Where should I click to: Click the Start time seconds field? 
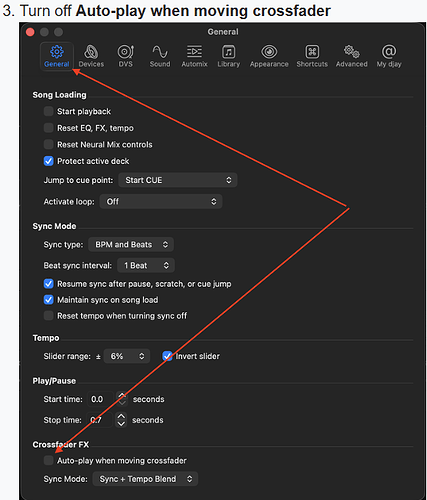tap(100, 399)
